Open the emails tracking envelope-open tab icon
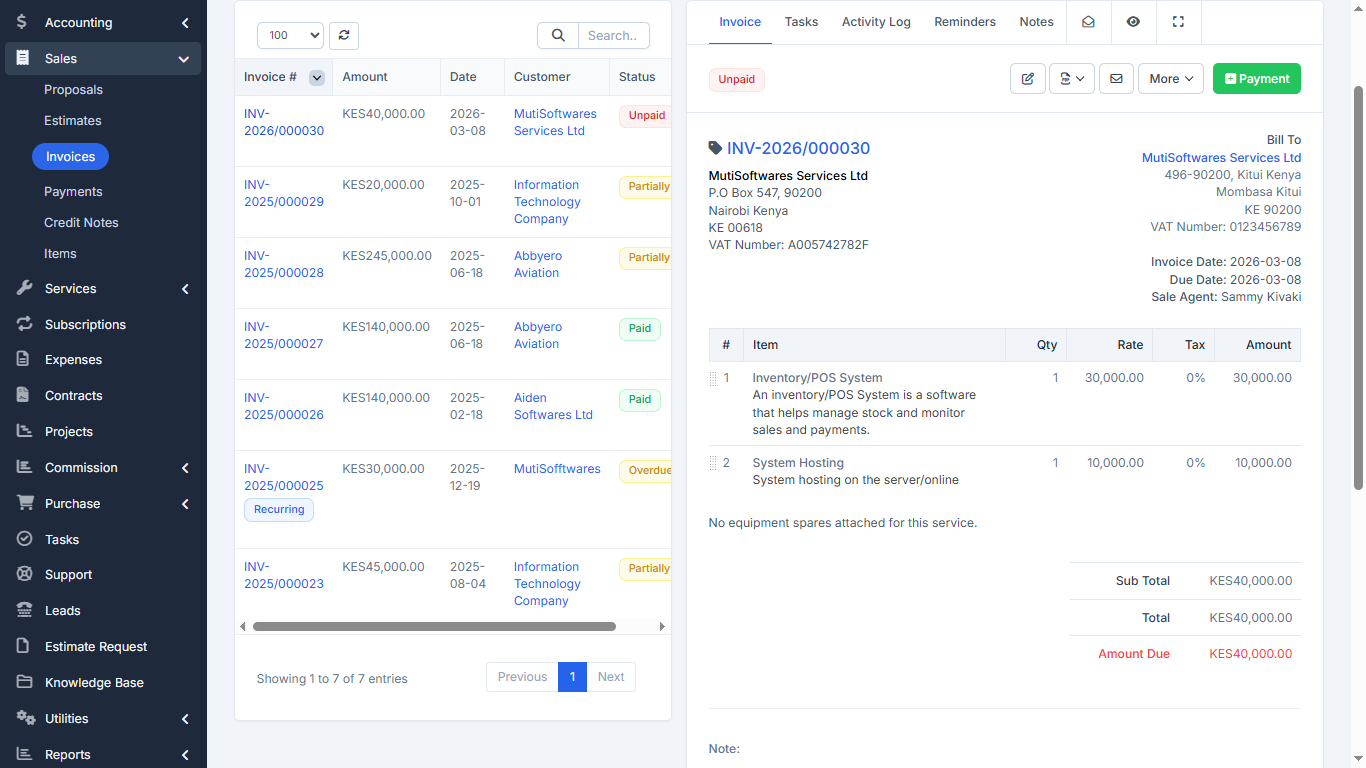Viewport: 1366px width, 768px height. 1088,21
